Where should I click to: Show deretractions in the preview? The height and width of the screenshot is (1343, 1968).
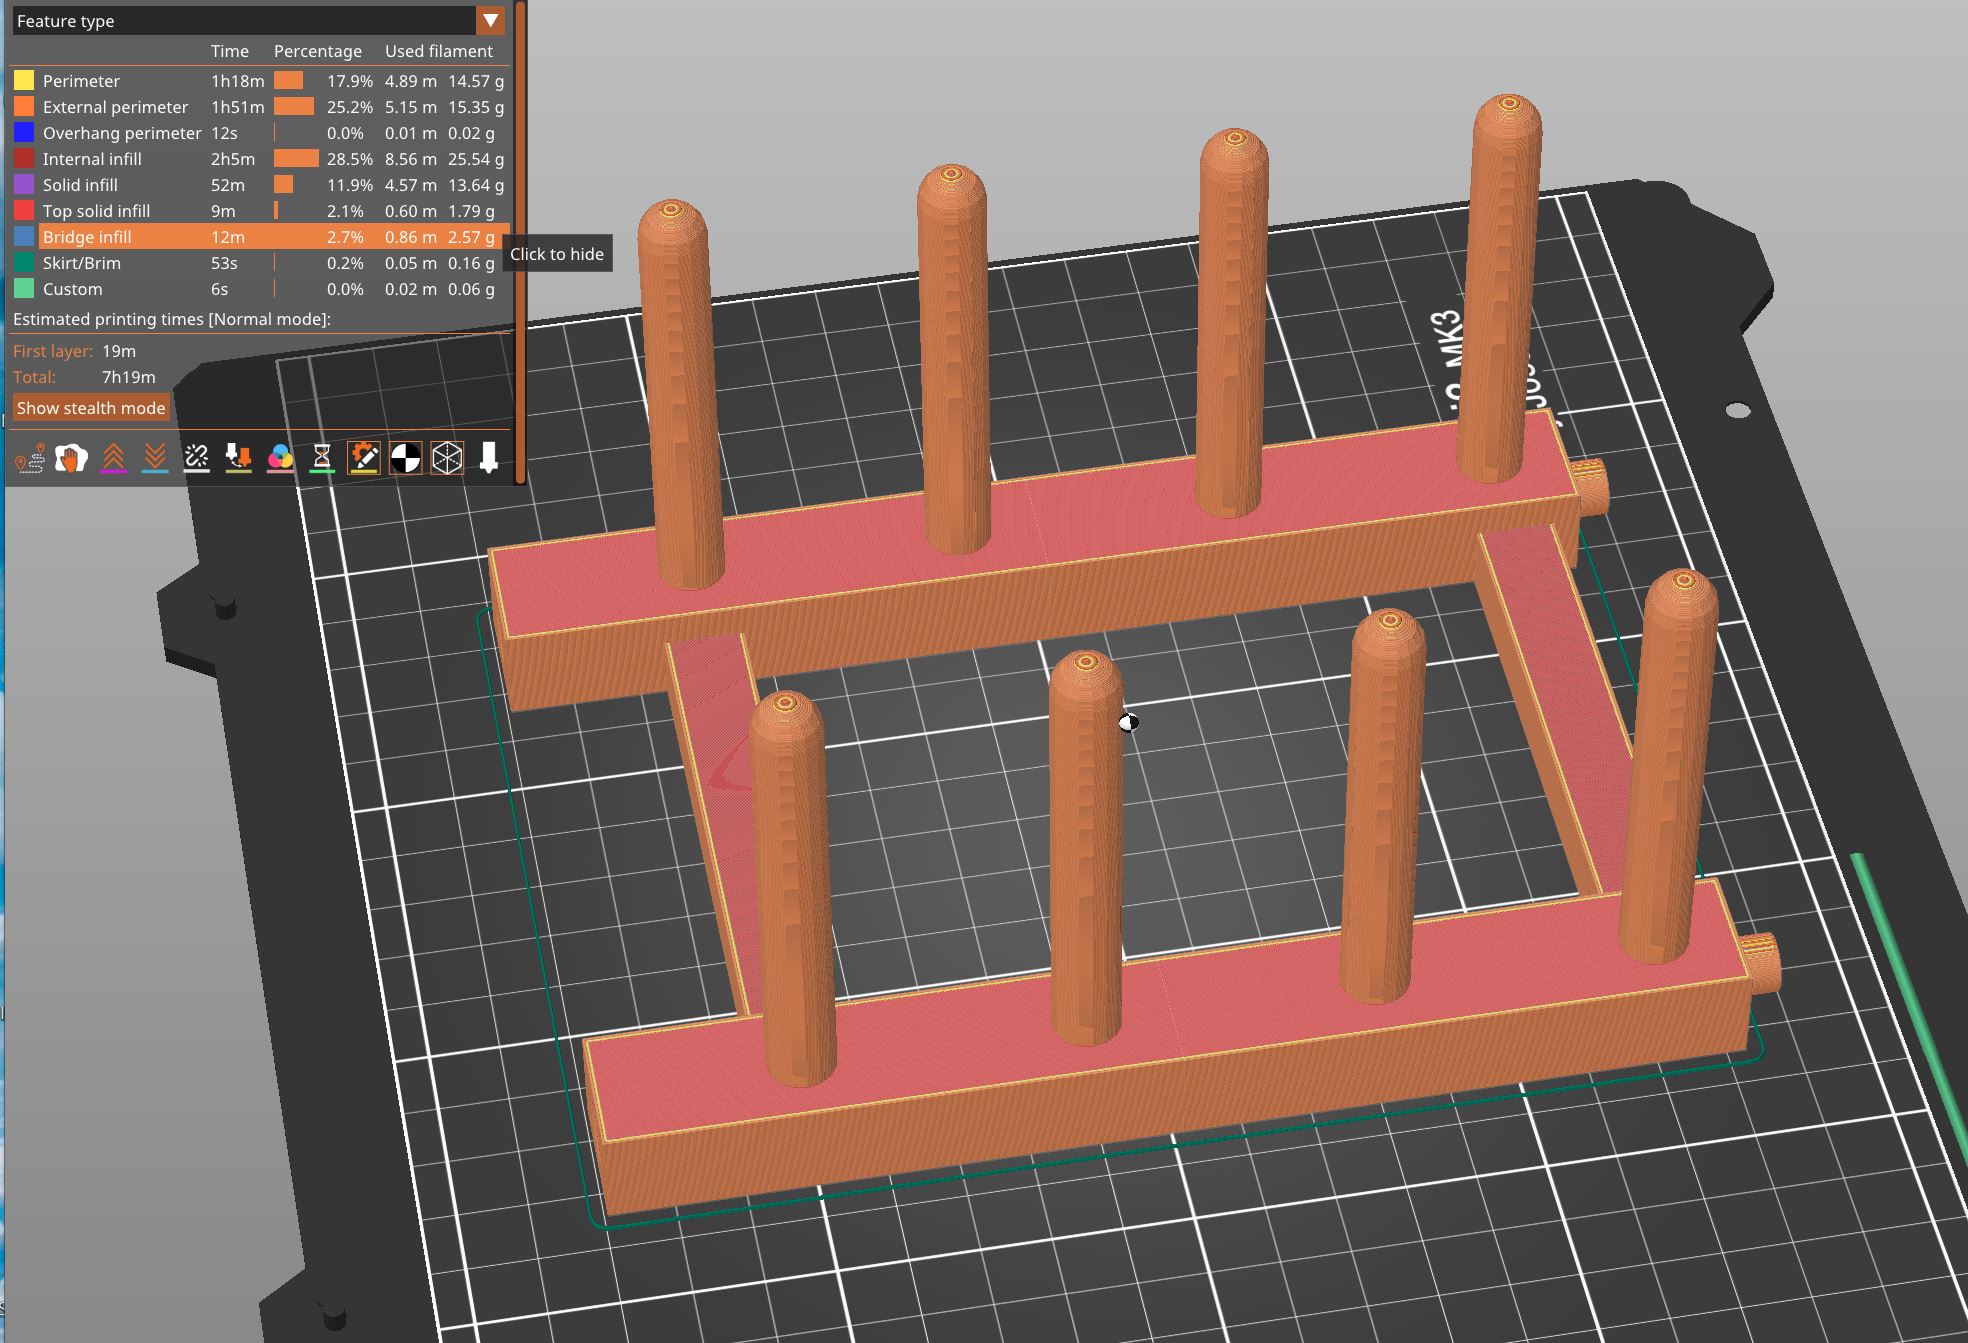pos(154,459)
